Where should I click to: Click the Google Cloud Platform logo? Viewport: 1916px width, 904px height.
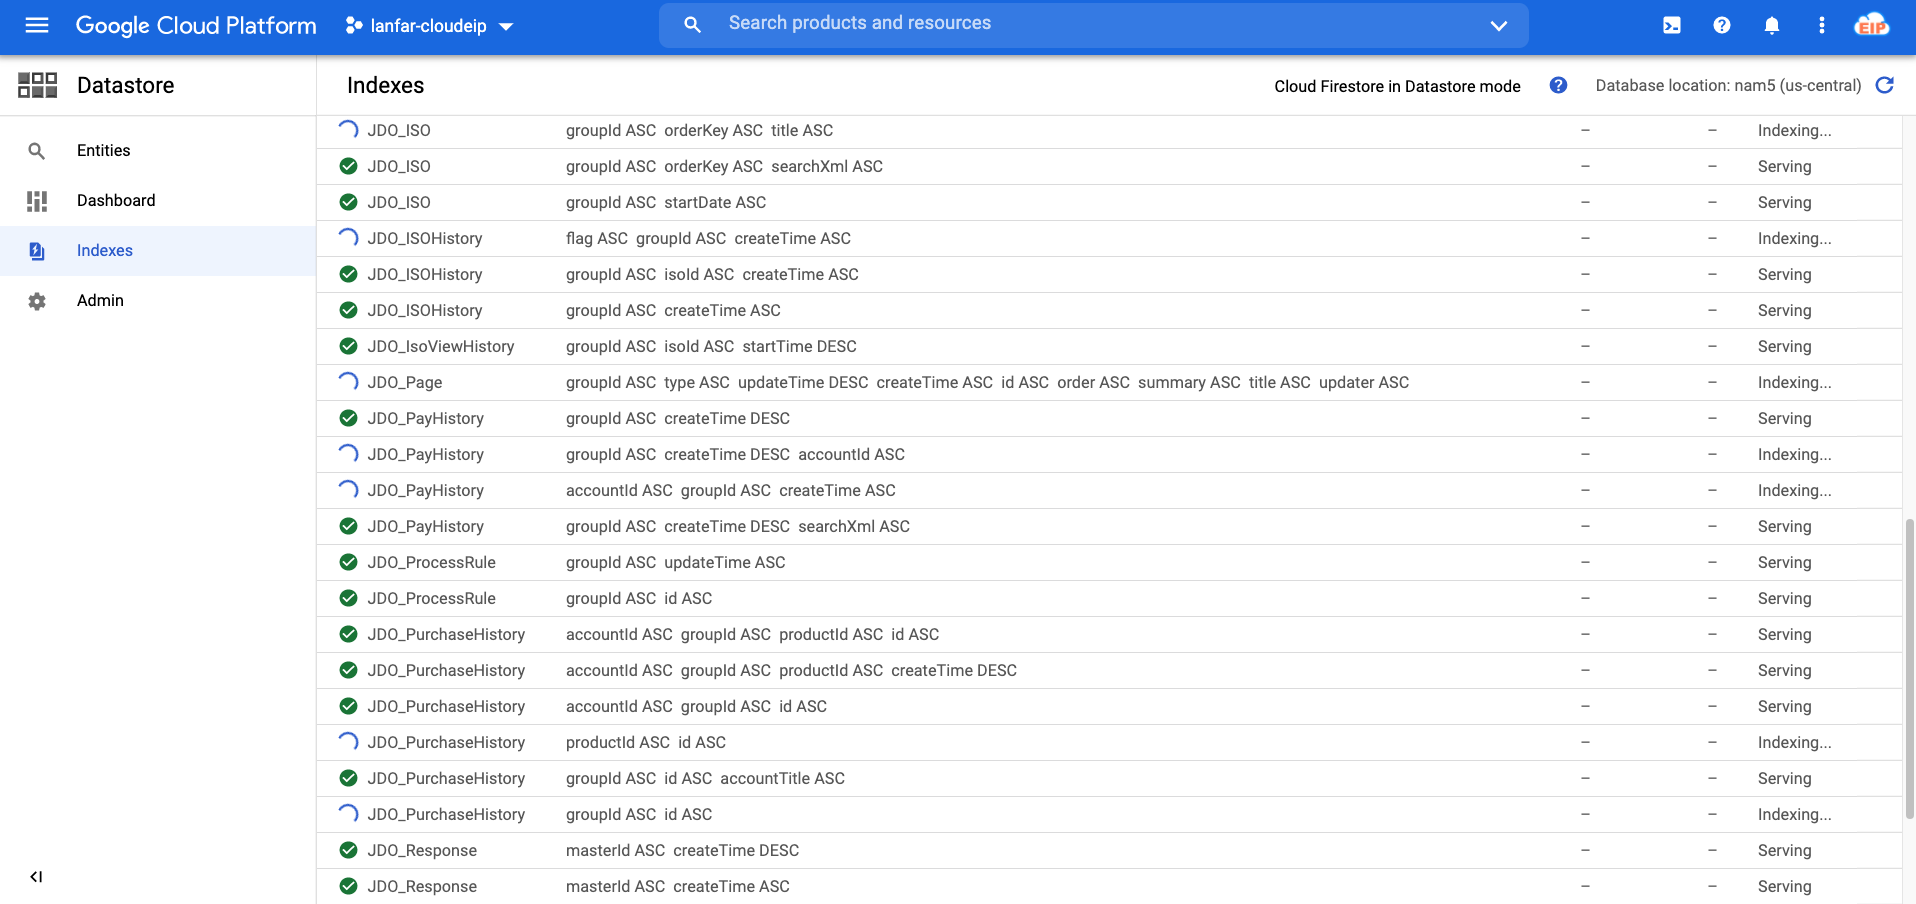pyautogui.click(x=195, y=26)
